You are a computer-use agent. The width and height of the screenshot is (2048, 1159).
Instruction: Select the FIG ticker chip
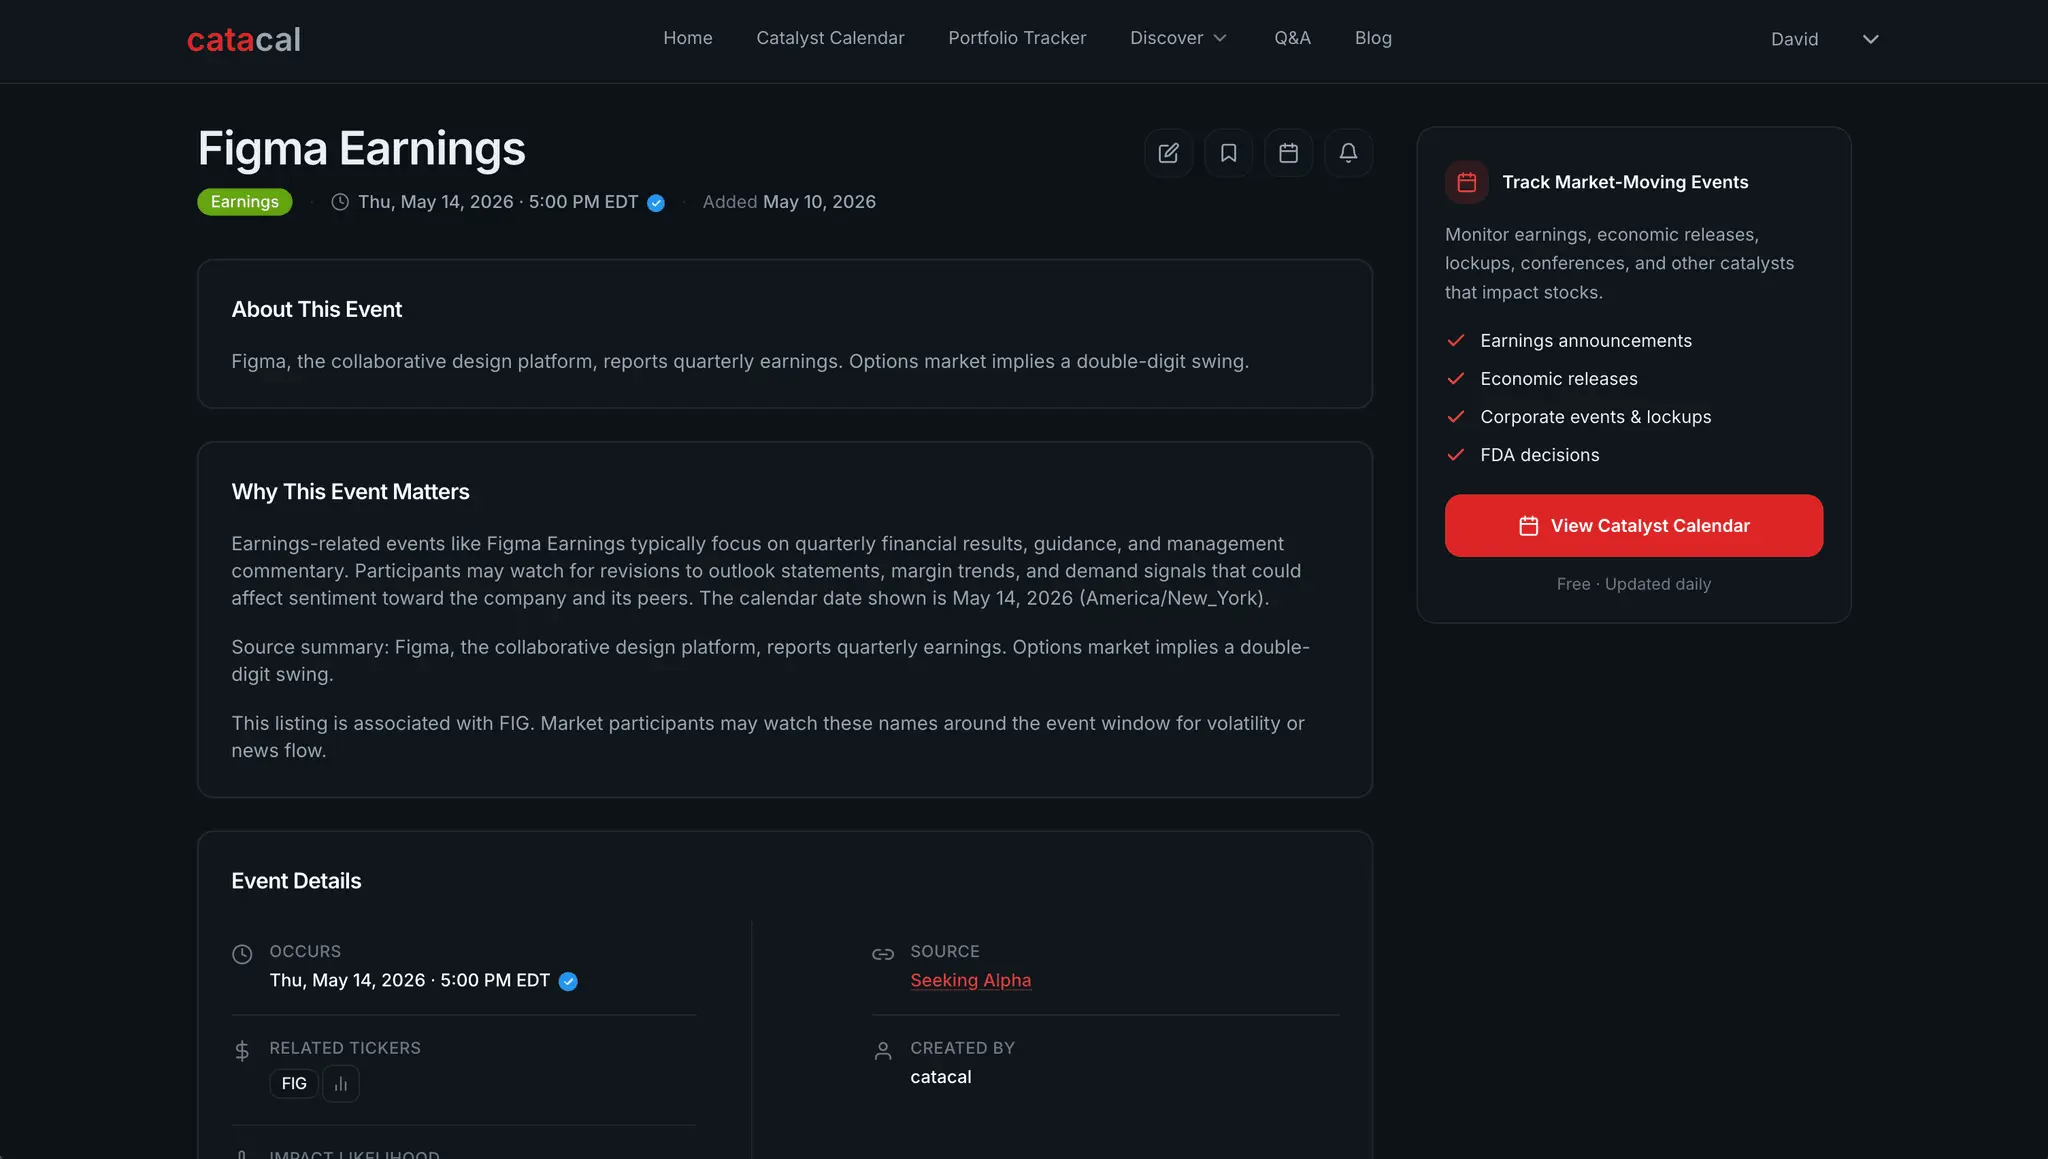click(294, 1084)
